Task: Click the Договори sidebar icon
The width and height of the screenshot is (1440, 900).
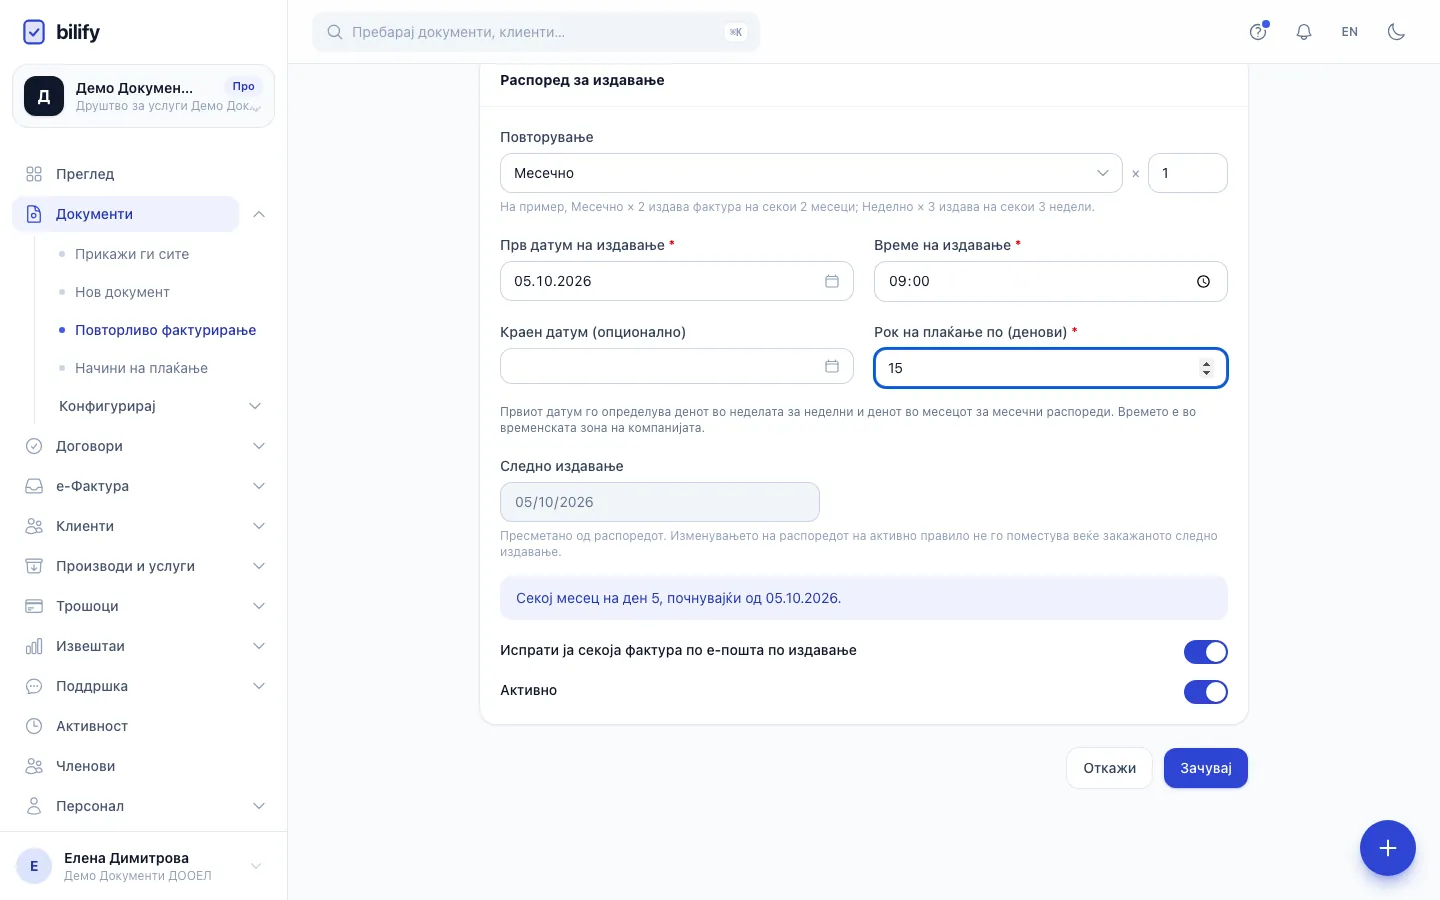Action: click(x=34, y=446)
